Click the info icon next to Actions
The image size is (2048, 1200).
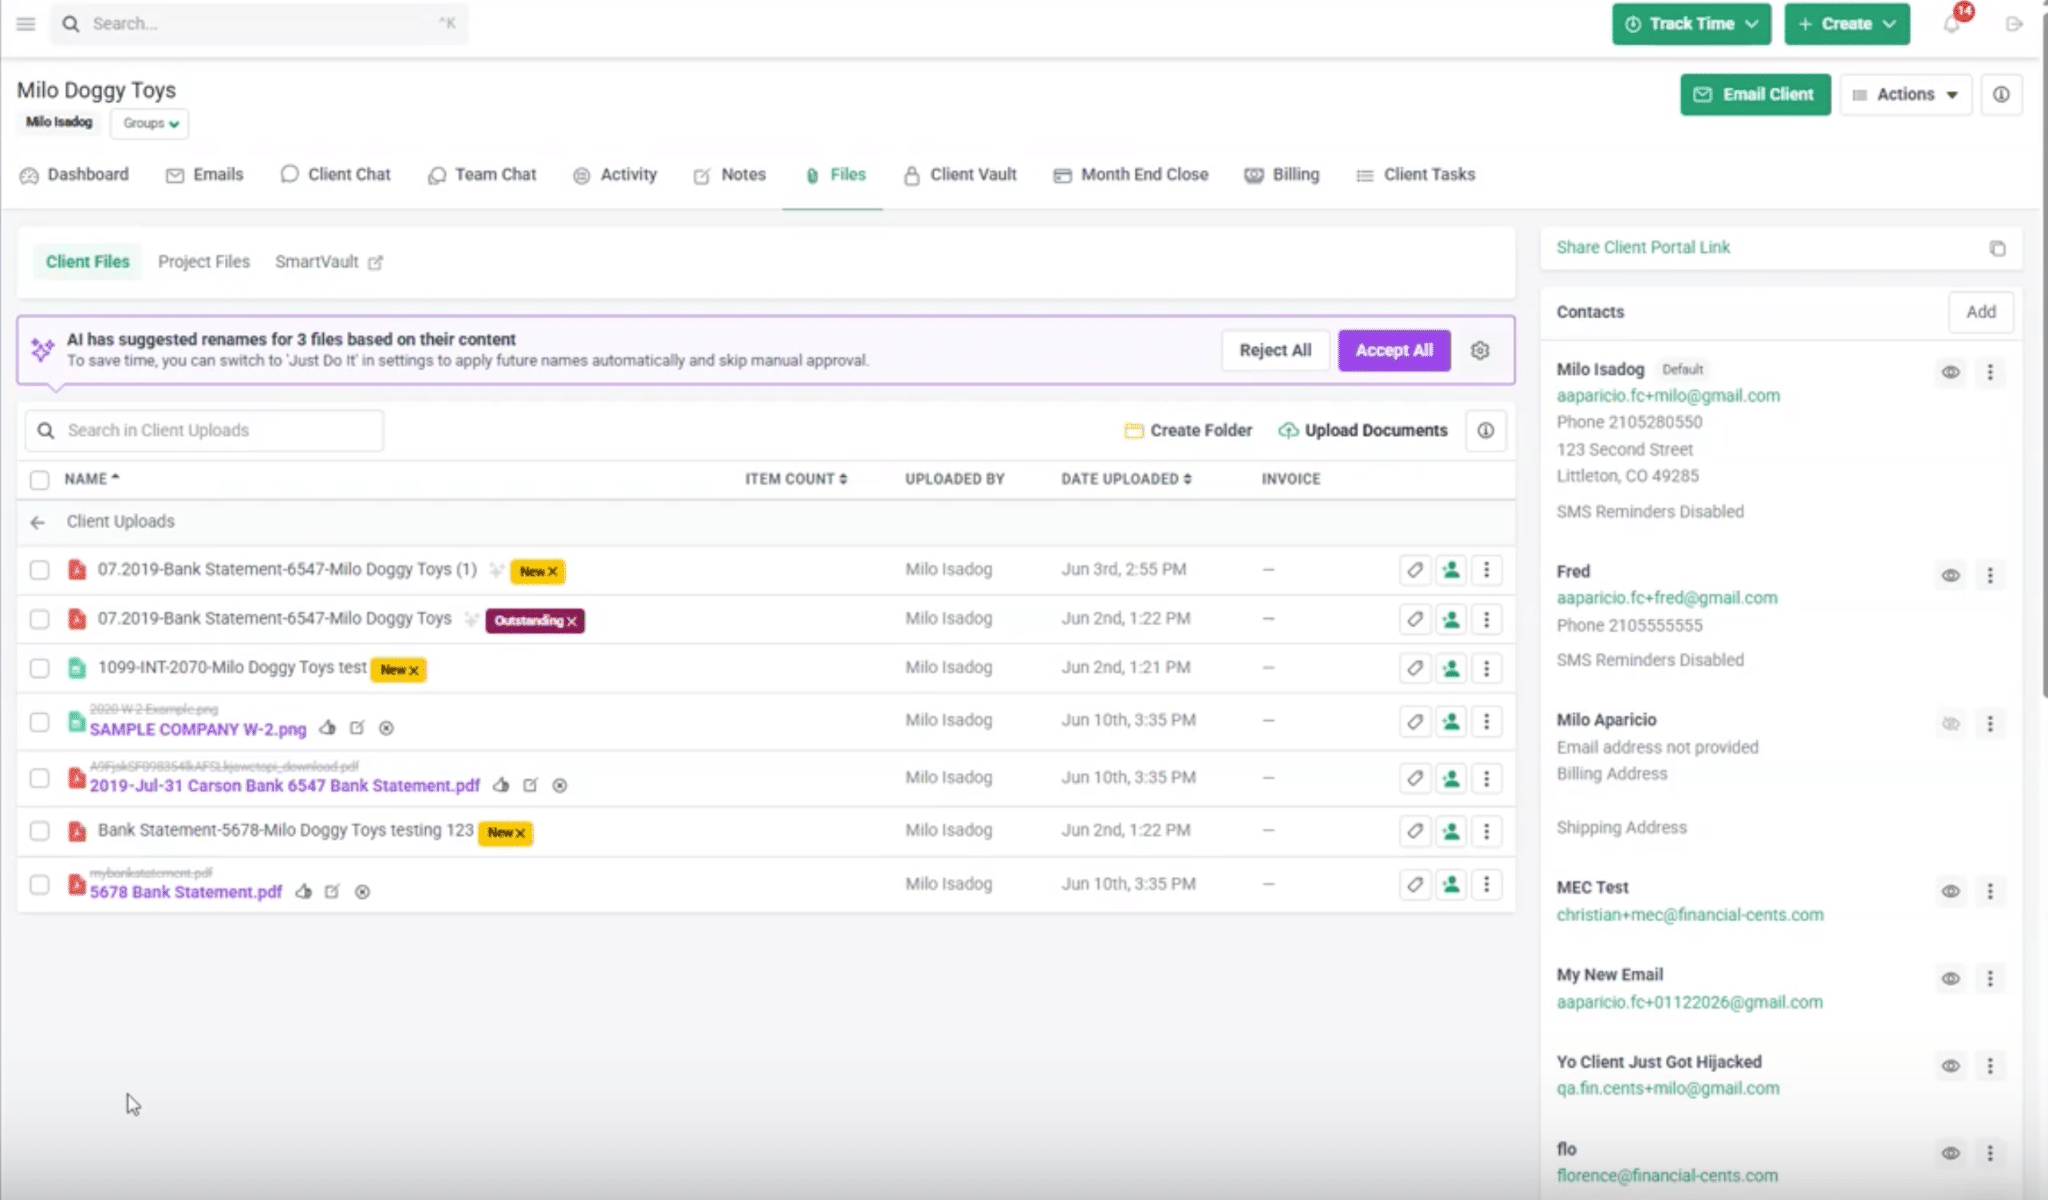[x=2001, y=94]
